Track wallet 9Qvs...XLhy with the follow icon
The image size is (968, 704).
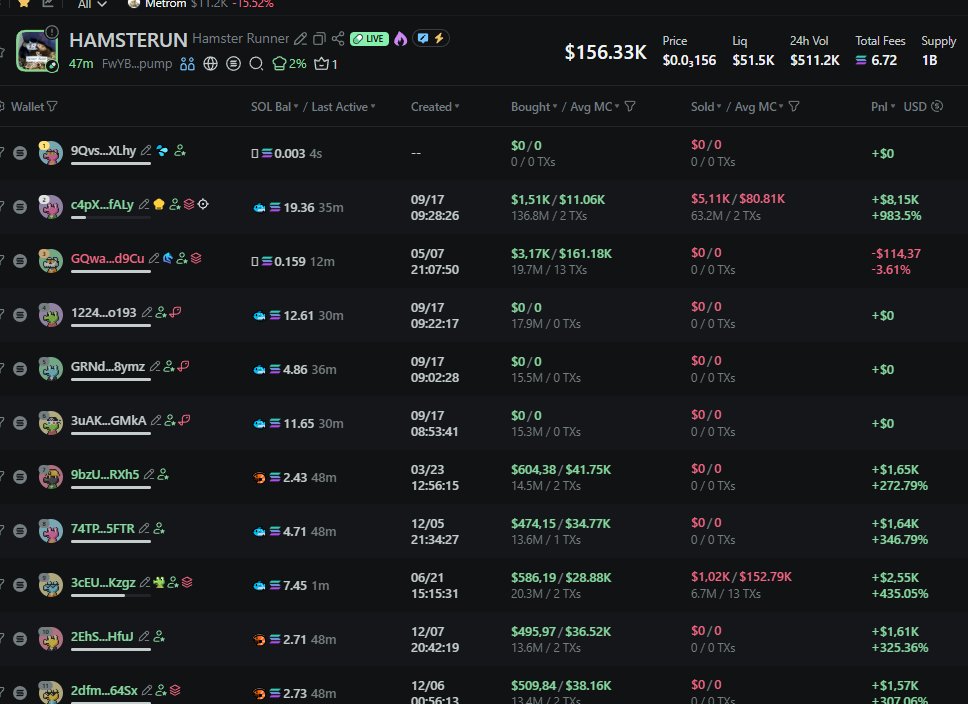coord(180,150)
